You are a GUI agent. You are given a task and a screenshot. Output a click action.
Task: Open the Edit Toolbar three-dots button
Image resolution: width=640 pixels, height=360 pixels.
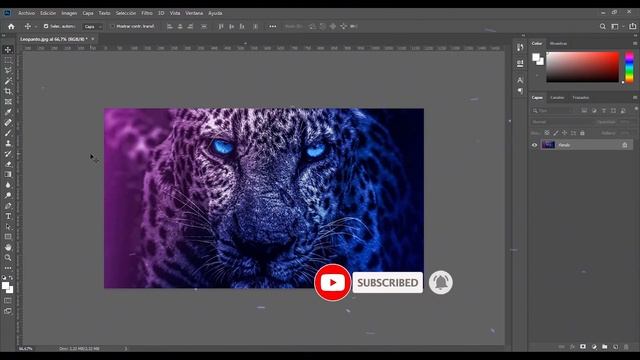coord(8,268)
